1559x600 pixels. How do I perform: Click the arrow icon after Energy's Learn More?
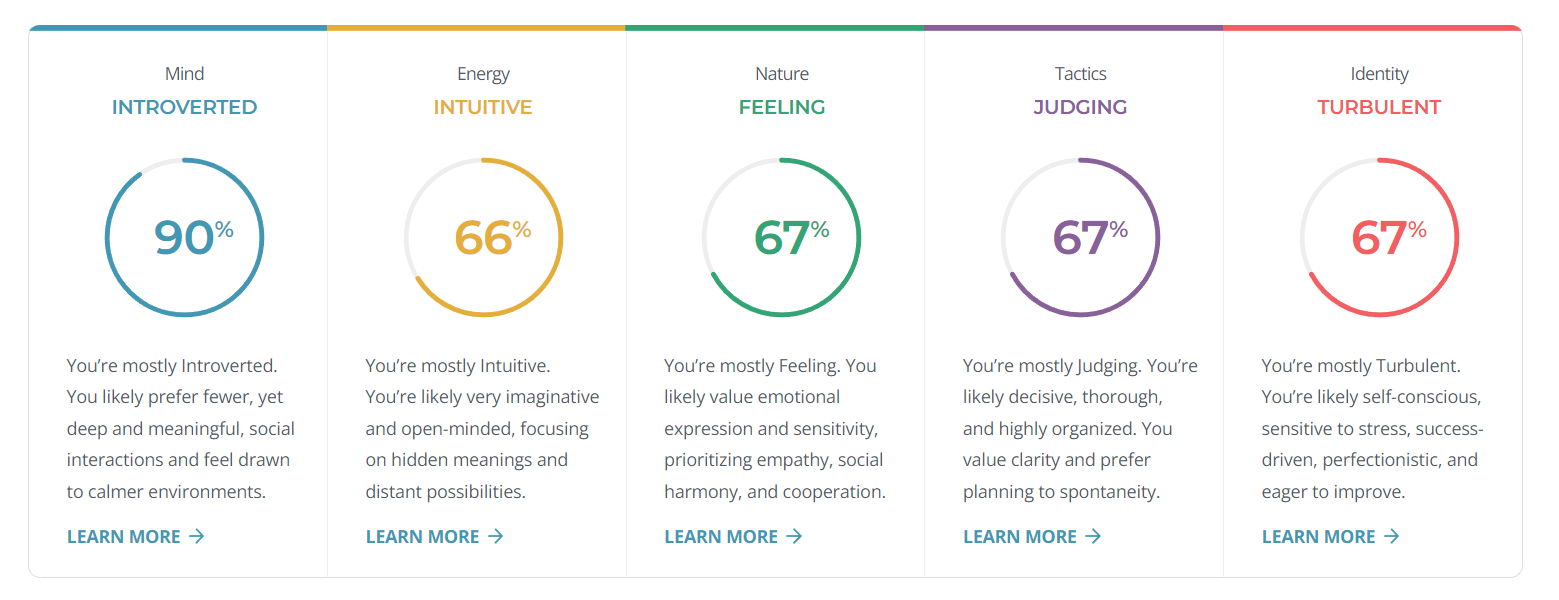[496, 536]
